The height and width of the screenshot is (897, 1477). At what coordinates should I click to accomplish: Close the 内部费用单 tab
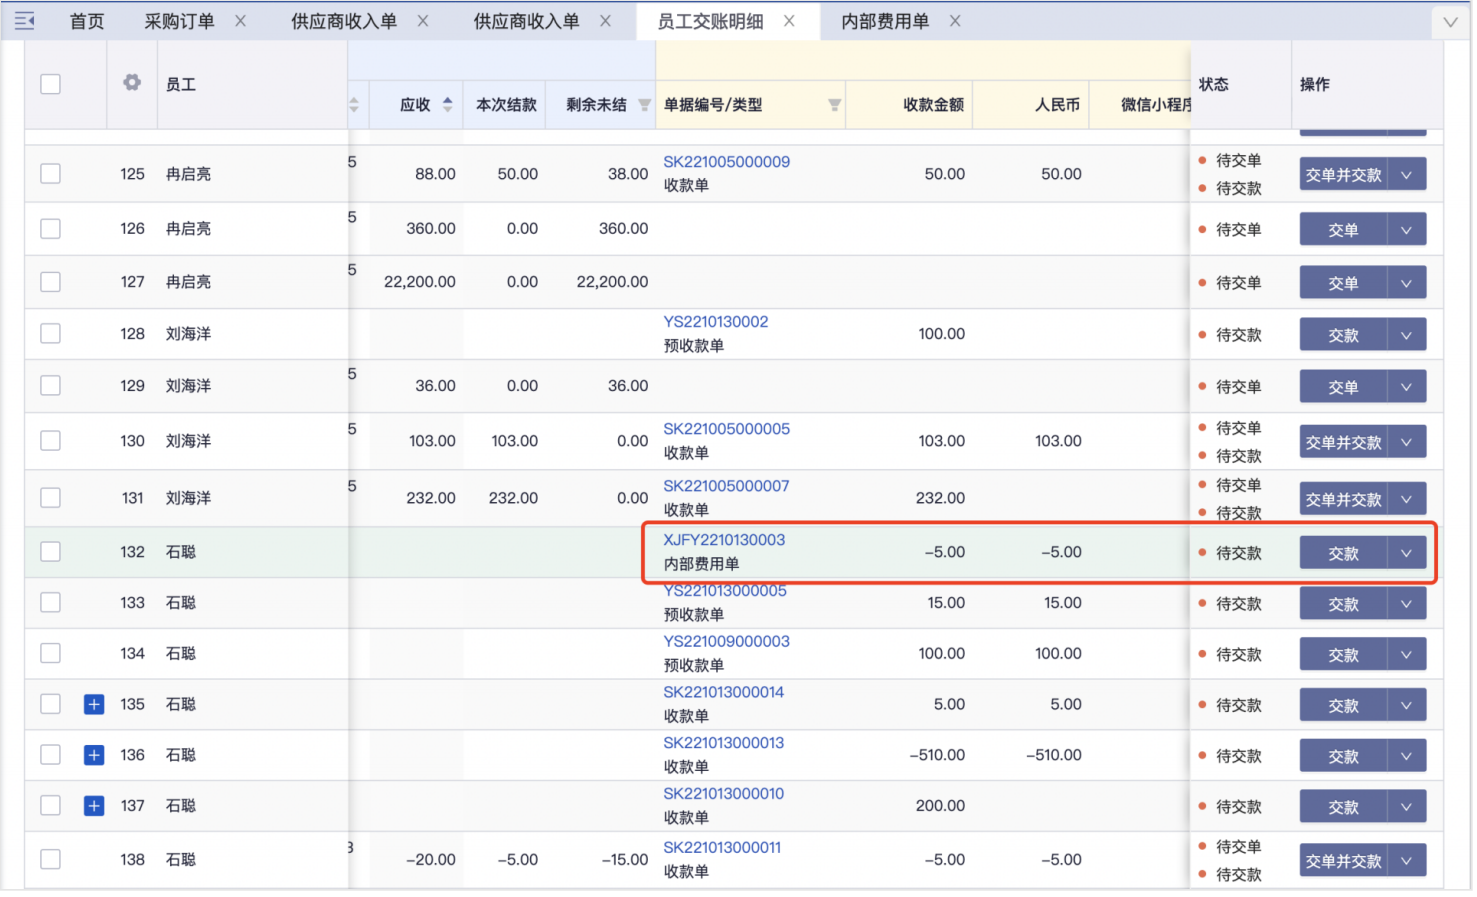(x=955, y=21)
